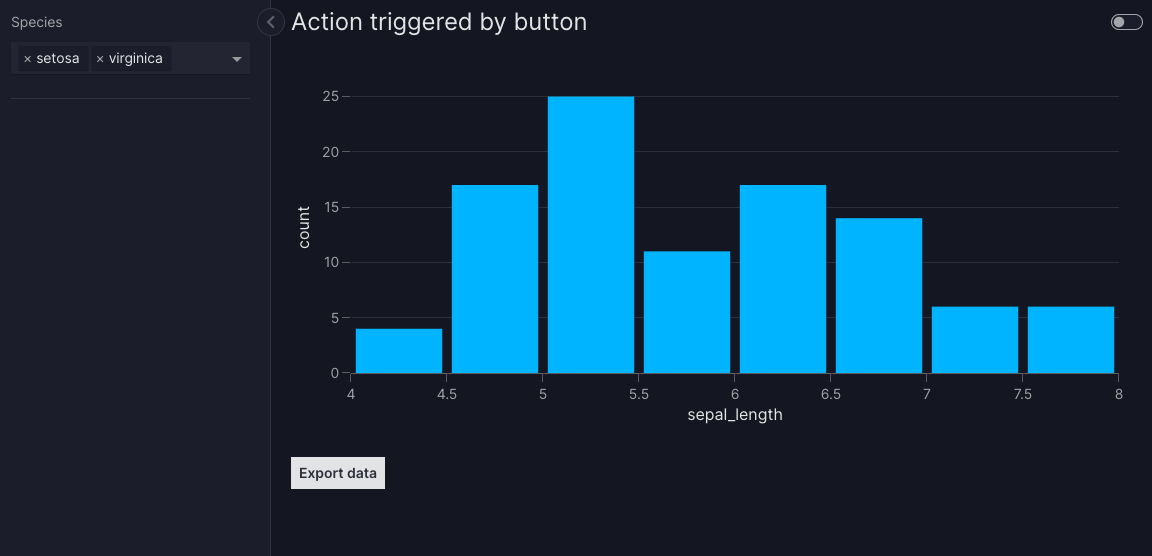Select the histogram bar for 6.5 to 7

click(879, 296)
